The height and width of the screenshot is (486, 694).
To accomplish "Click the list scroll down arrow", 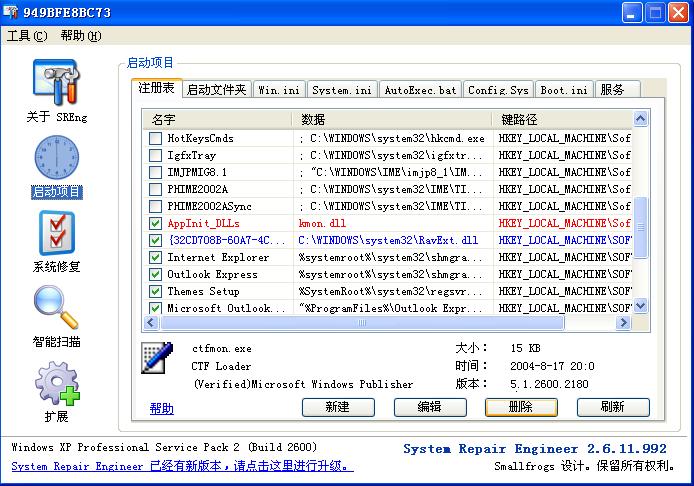I will click(640, 306).
